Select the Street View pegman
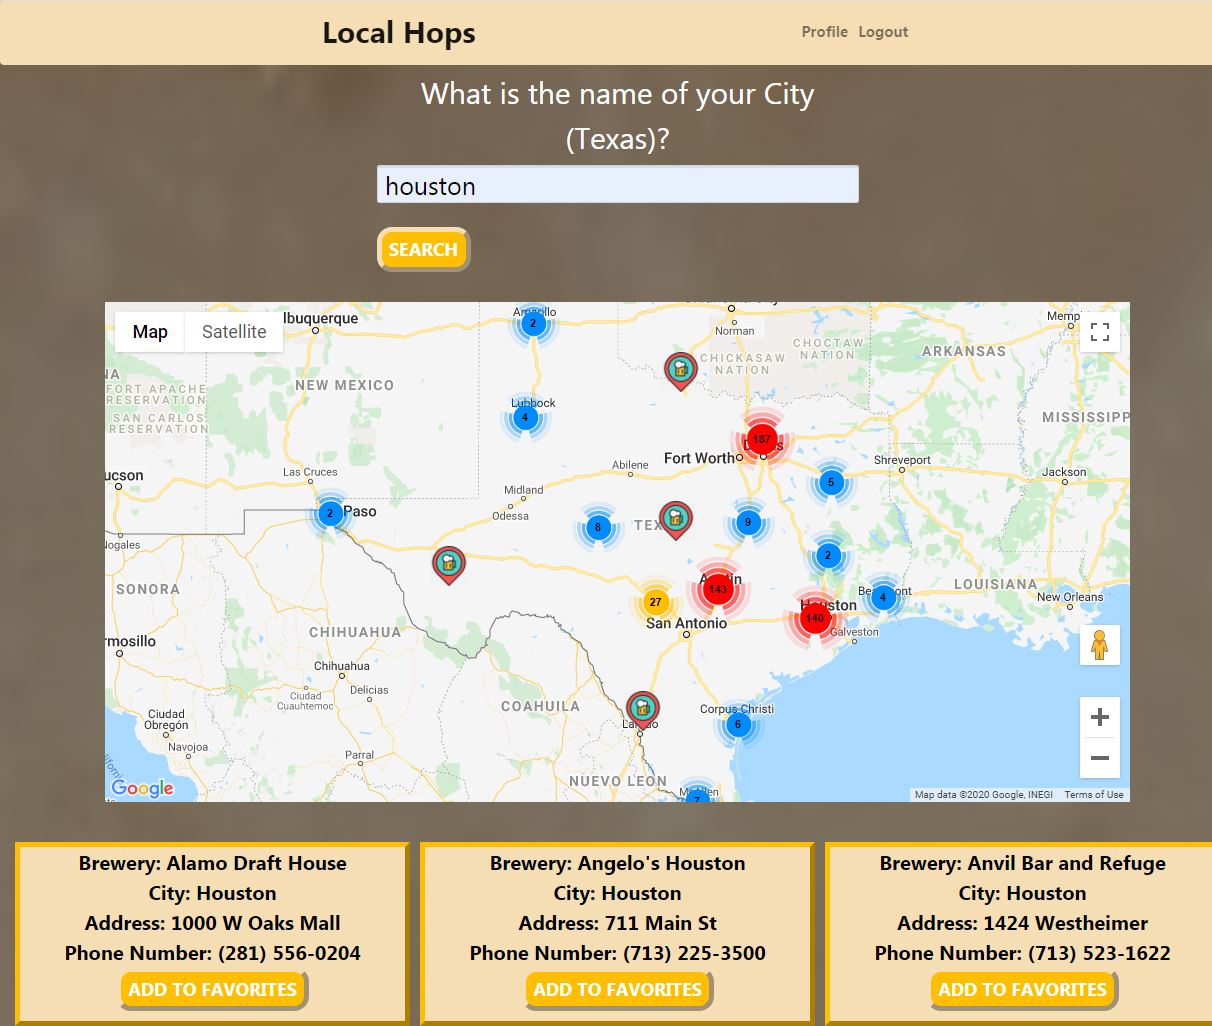The image size is (1212, 1026). 1100,645
